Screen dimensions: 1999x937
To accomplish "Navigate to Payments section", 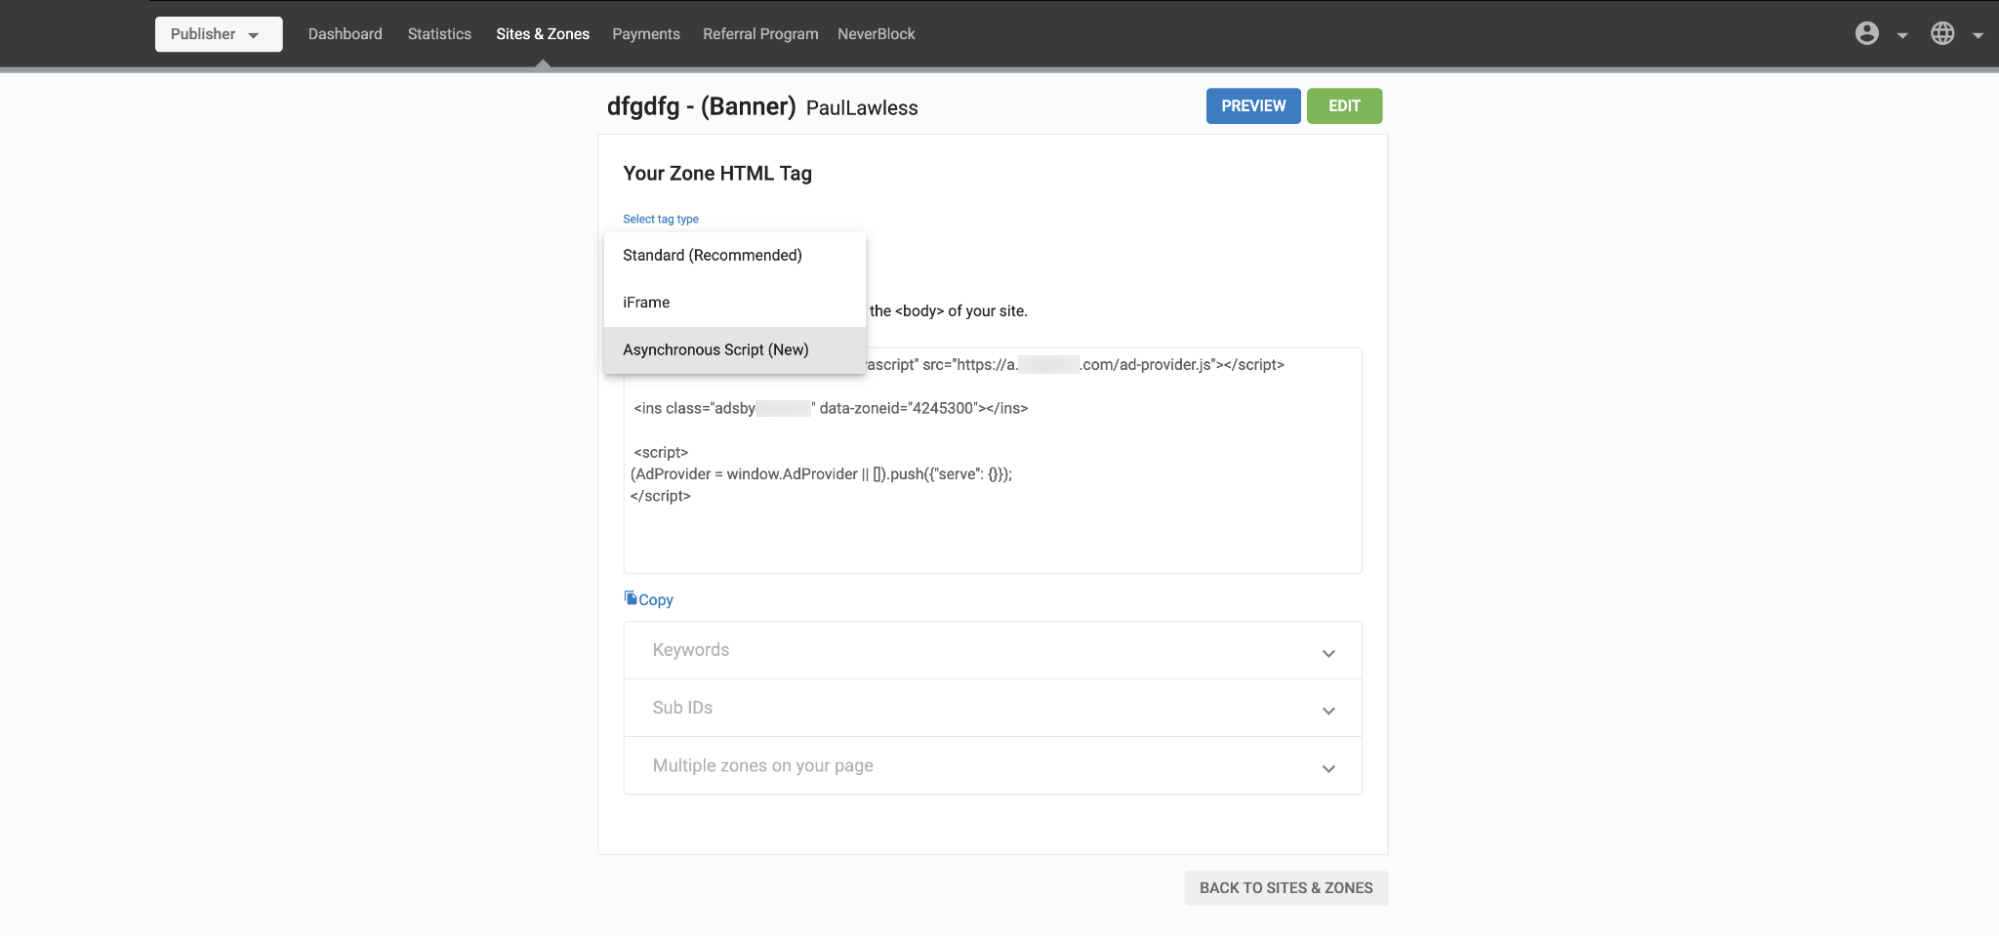I will pyautogui.click(x=646, y=34).
